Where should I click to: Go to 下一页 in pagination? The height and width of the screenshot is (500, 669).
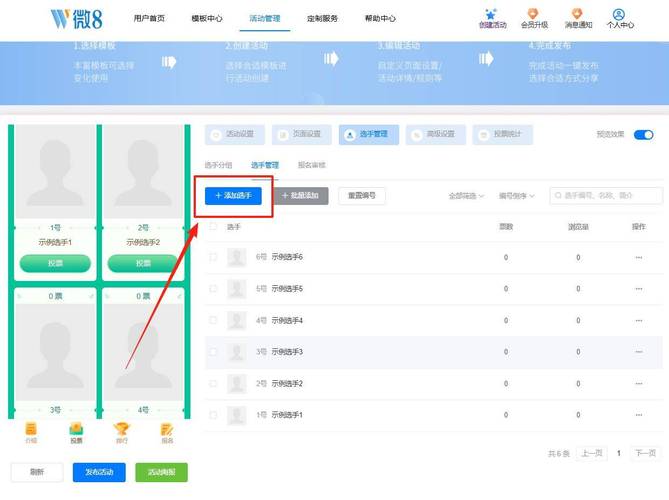[x=645, y=453]
